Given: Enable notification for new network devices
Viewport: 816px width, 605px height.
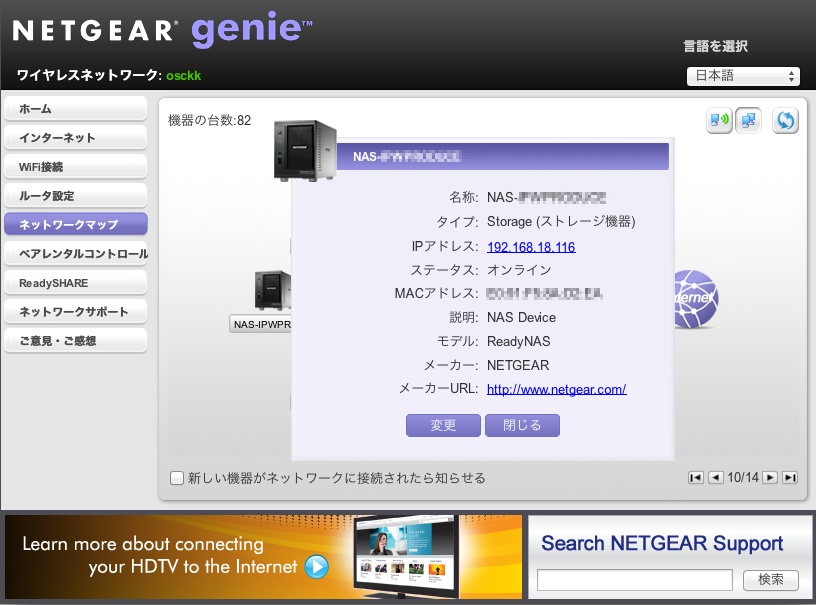Looking at the screenshot, I should (x=177, y=478).
